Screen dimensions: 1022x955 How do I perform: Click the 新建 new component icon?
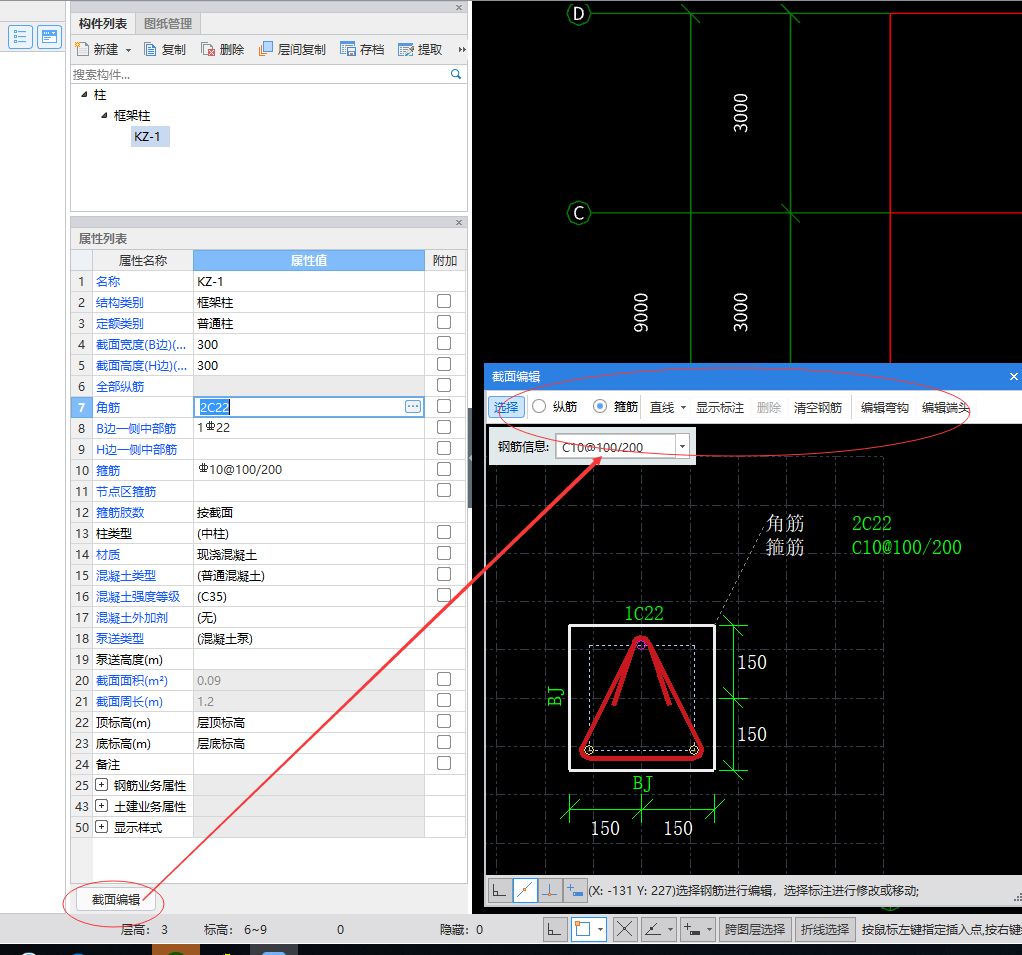[x=82, y=49]
